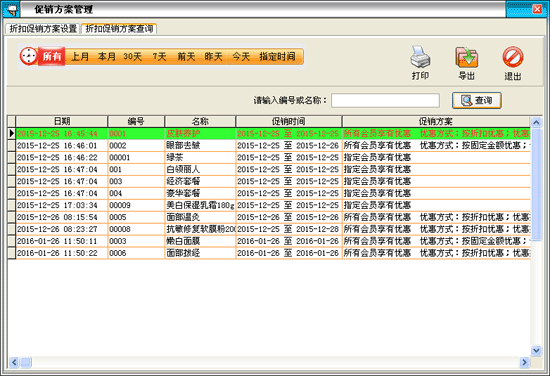
Task: Click the 打印 printer icon
Action: pos(420,56)
